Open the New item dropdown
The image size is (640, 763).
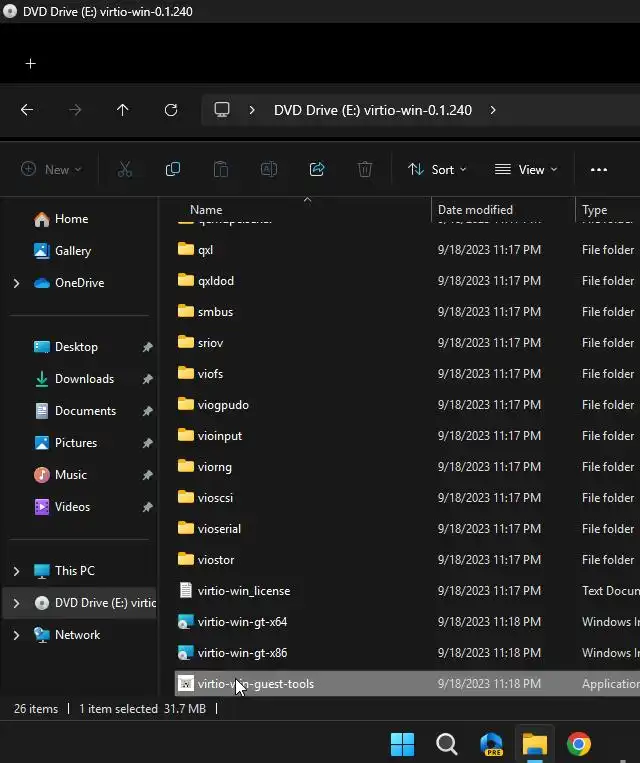(51, 169)
